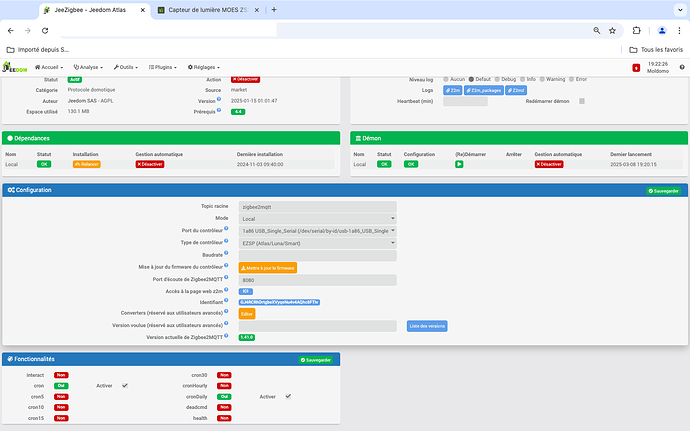Show the browser tab list chevron
690x431 pixels.
click(x=680, y=10)
